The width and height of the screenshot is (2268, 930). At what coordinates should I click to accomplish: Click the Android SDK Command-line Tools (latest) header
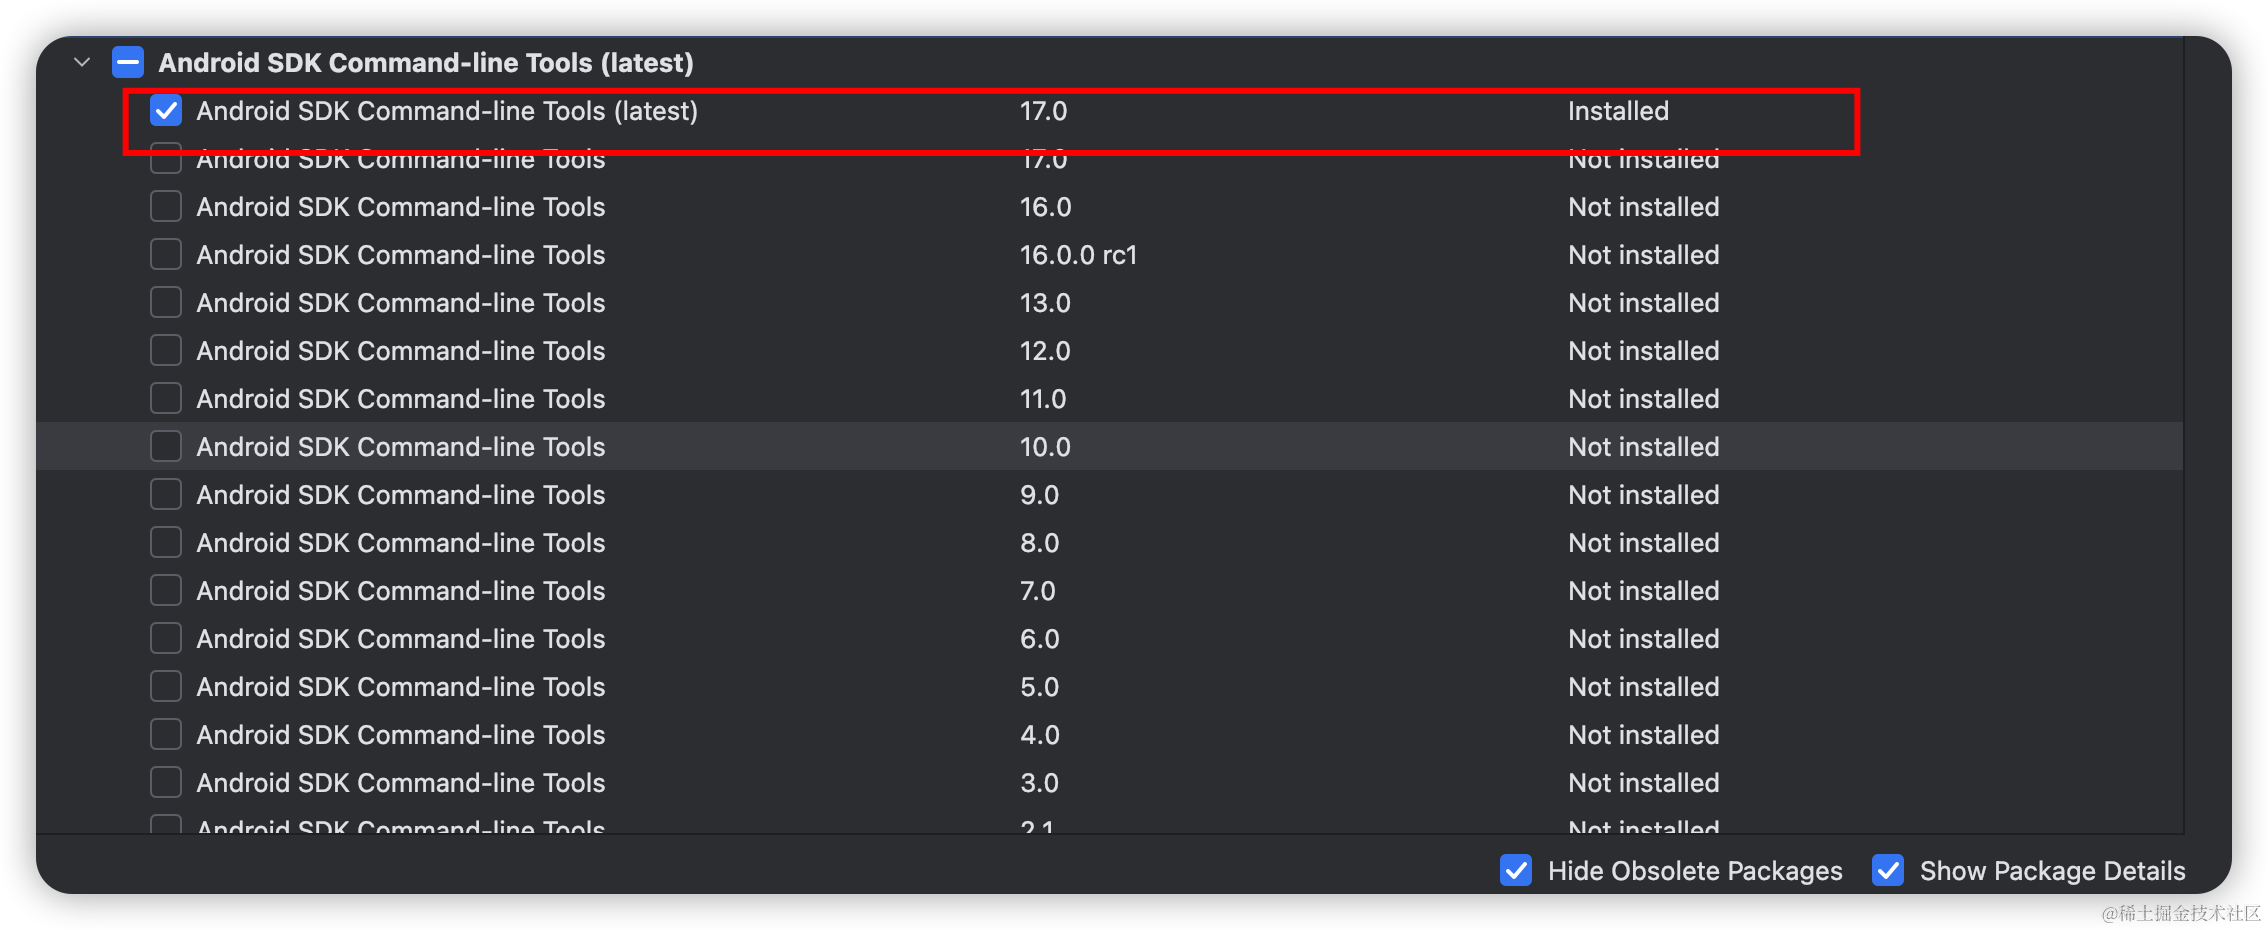[x=426, y=63]
